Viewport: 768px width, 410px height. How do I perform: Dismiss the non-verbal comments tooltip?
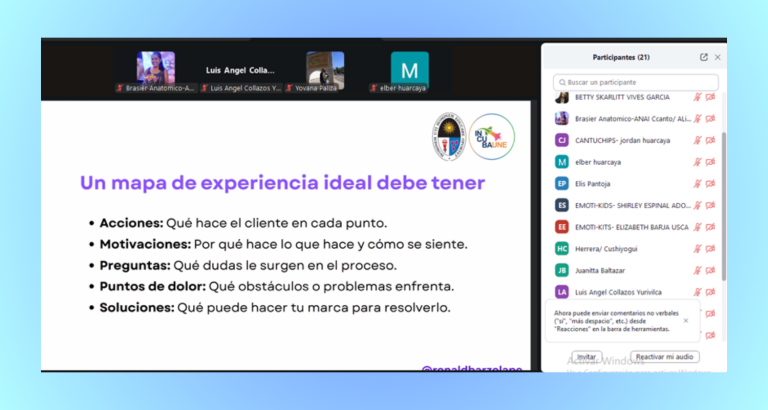coord(685,321)
